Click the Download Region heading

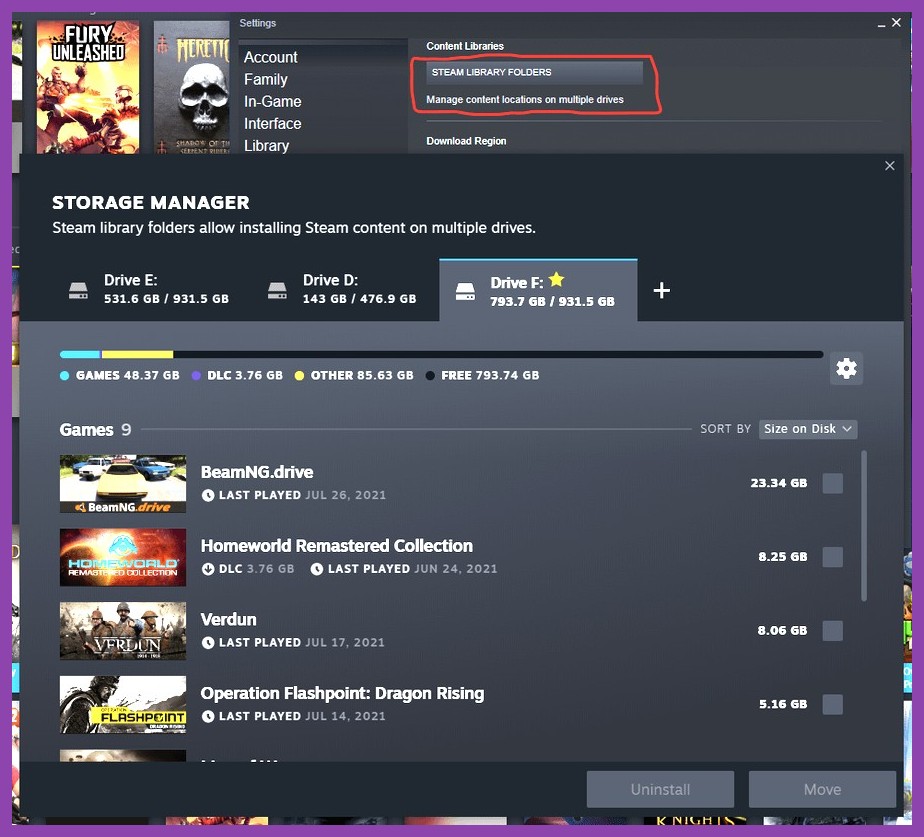click(466, 141)
